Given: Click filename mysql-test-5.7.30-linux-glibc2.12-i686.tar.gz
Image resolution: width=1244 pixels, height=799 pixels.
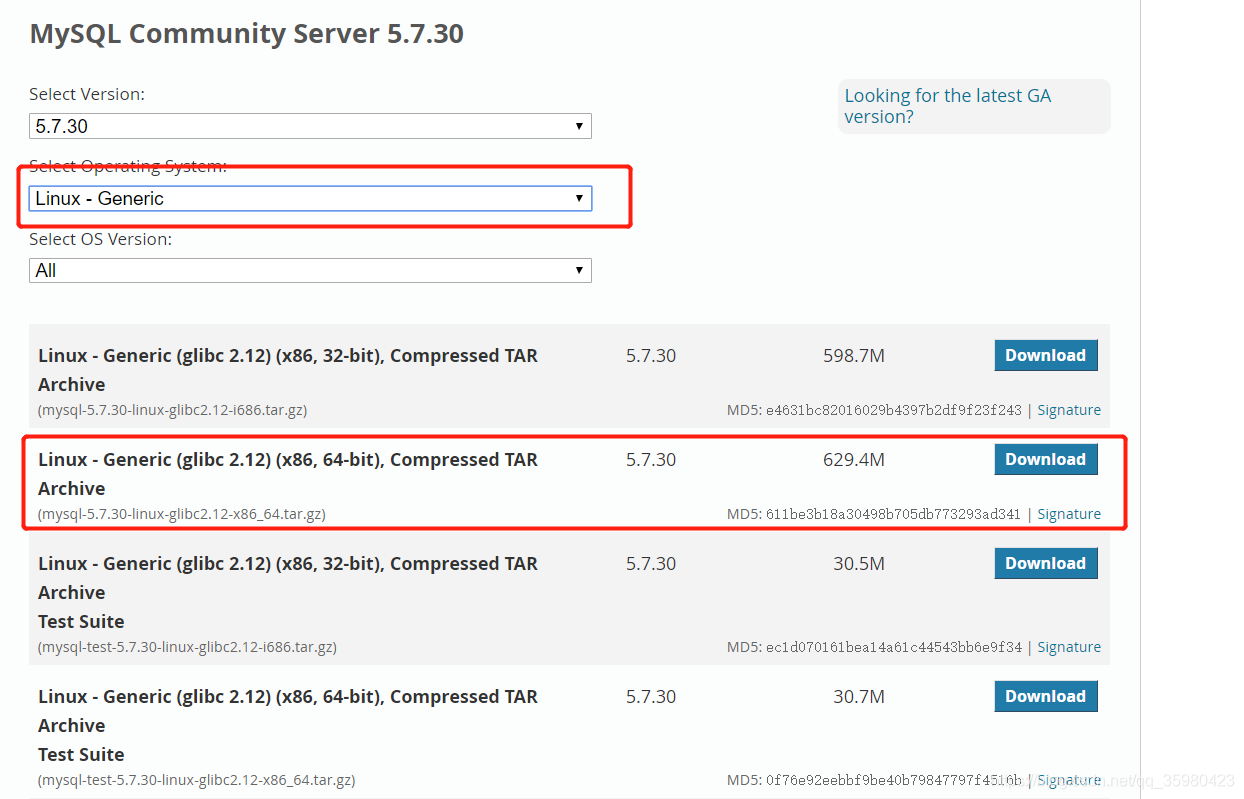Looking at the screenshot, I should click(x=187, y=647).
